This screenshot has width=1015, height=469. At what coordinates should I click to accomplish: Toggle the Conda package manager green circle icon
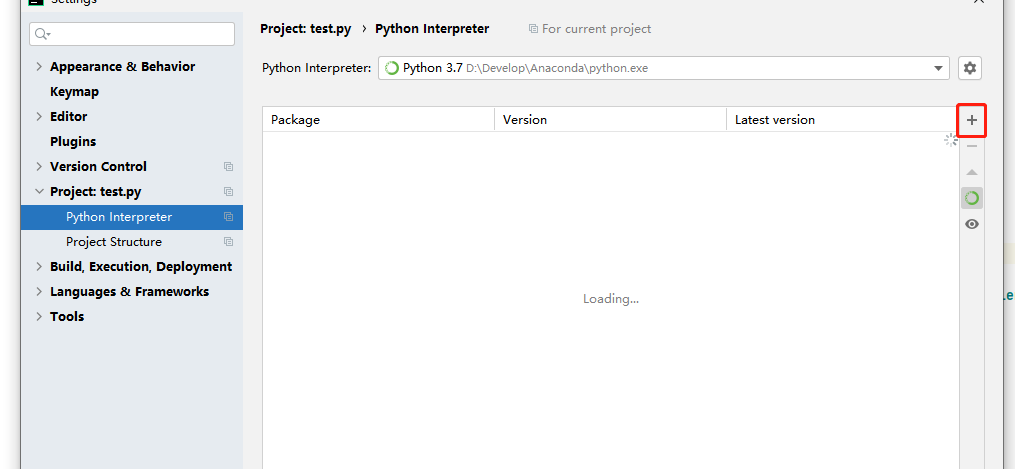point(972,198)
